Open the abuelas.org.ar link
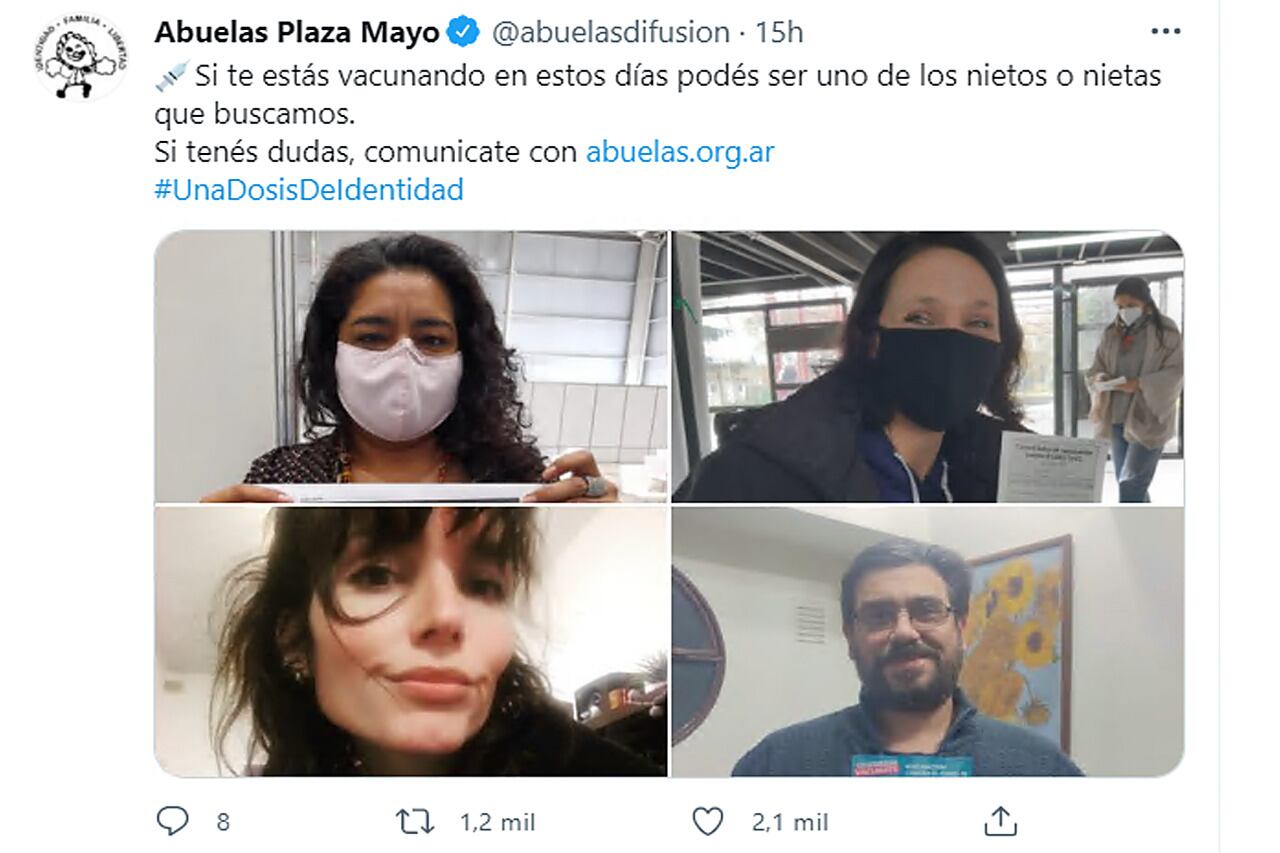This screenshot has height=853, width=1280. point(680,152)
